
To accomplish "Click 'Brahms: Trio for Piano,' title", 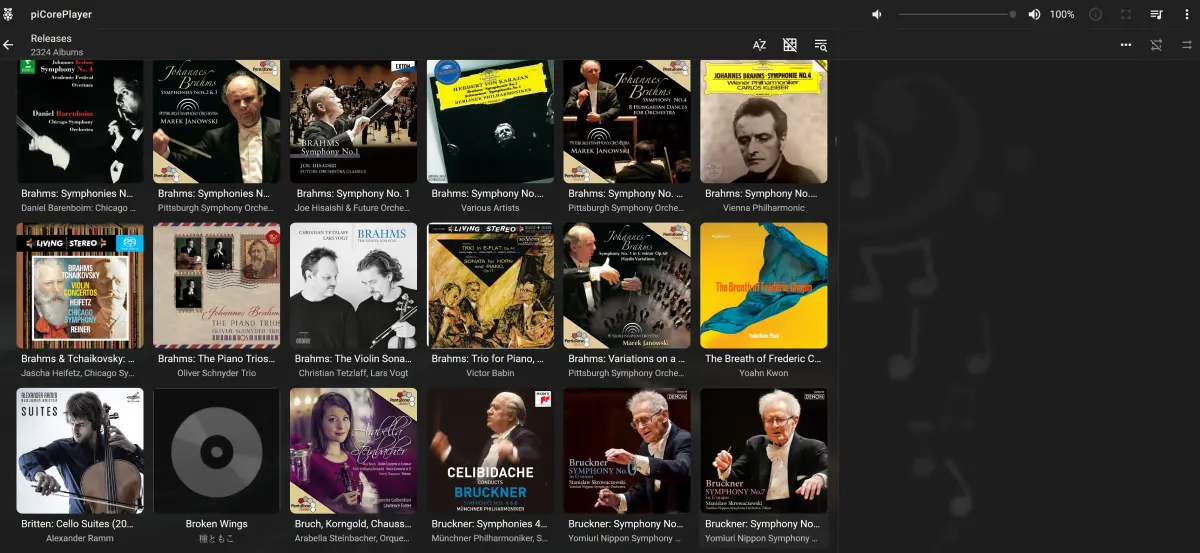I will pos(490,359).
